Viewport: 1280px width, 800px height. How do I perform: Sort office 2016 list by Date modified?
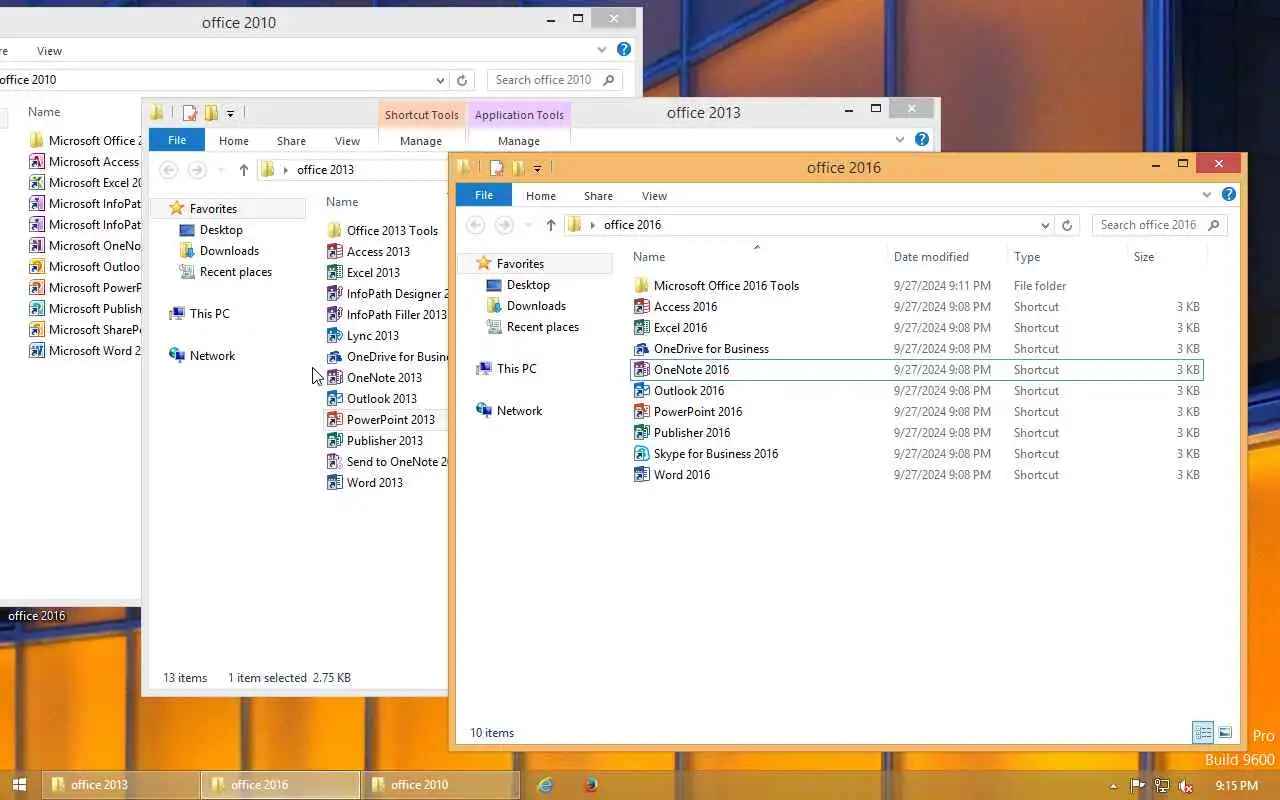tap(947, 257)
